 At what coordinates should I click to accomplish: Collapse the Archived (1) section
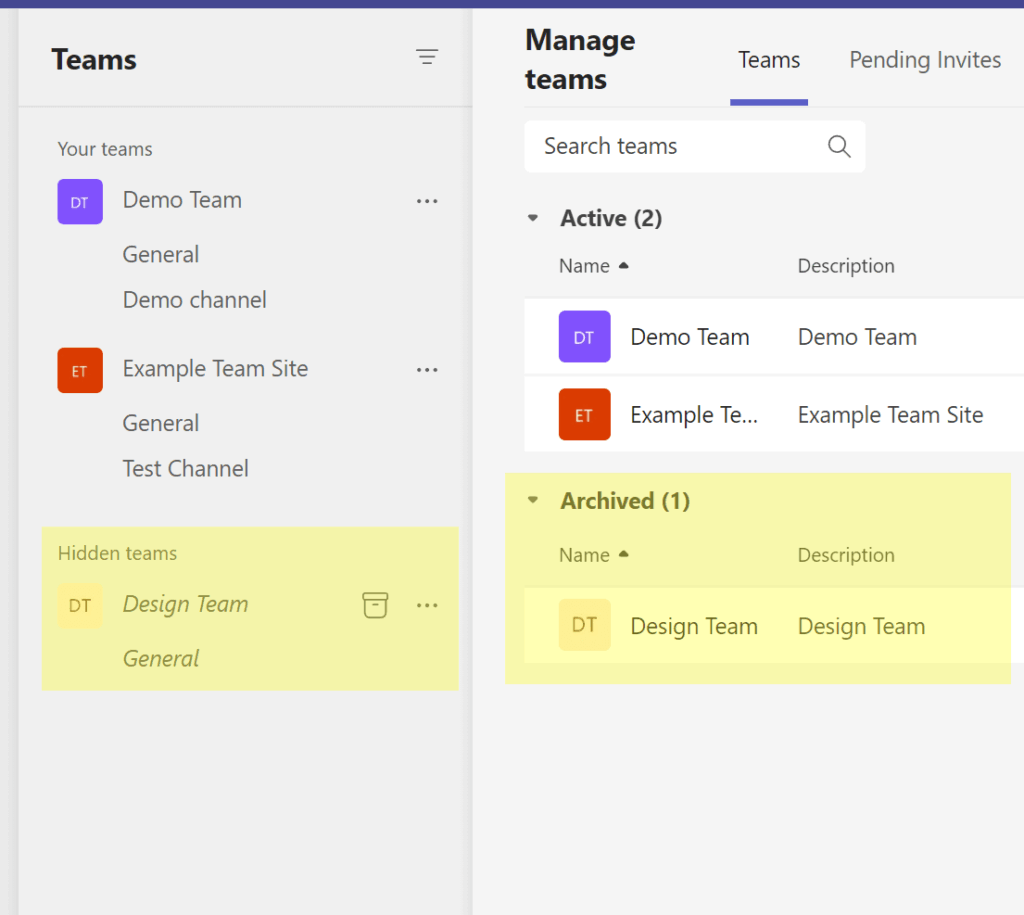click(533, 500)
